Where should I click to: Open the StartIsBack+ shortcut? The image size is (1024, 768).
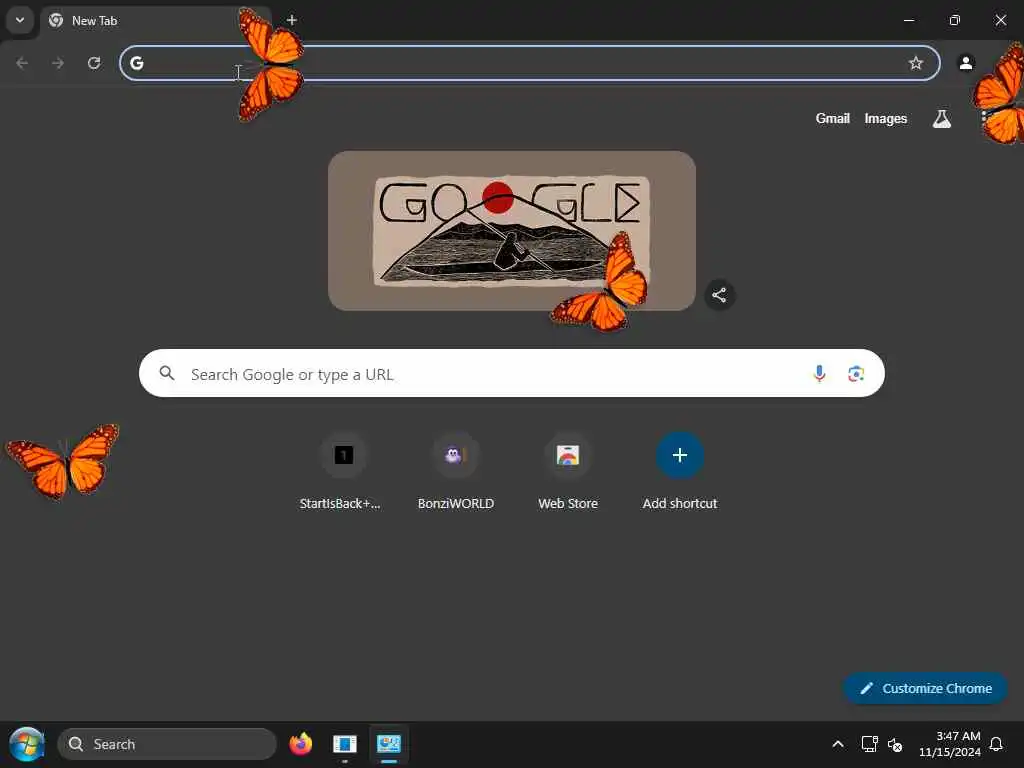pos(343,472)
